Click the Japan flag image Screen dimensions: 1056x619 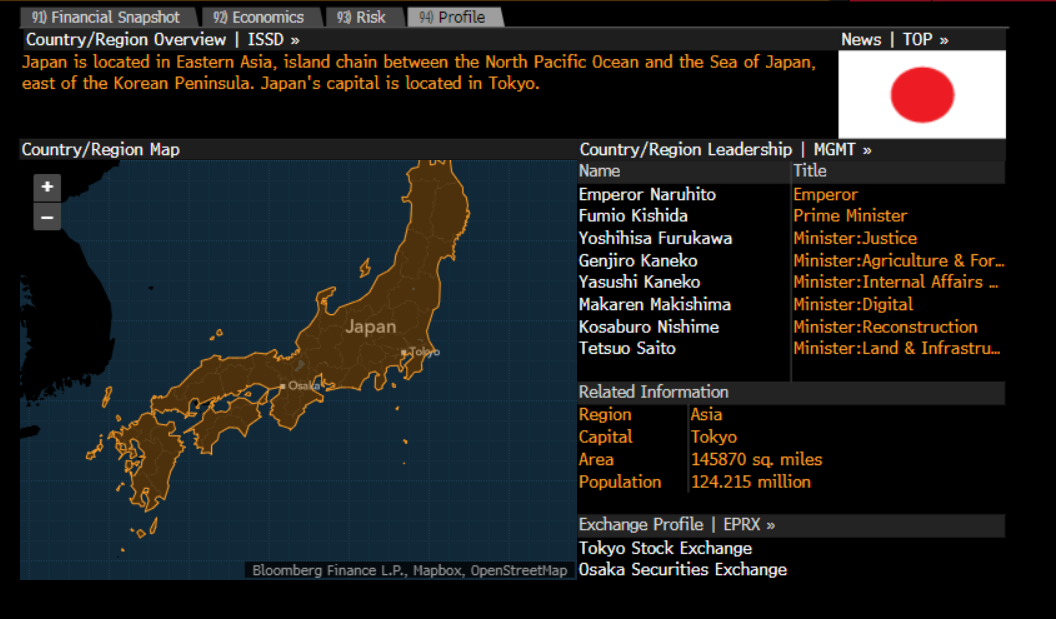pyautogui.click(x=922, y=94)
